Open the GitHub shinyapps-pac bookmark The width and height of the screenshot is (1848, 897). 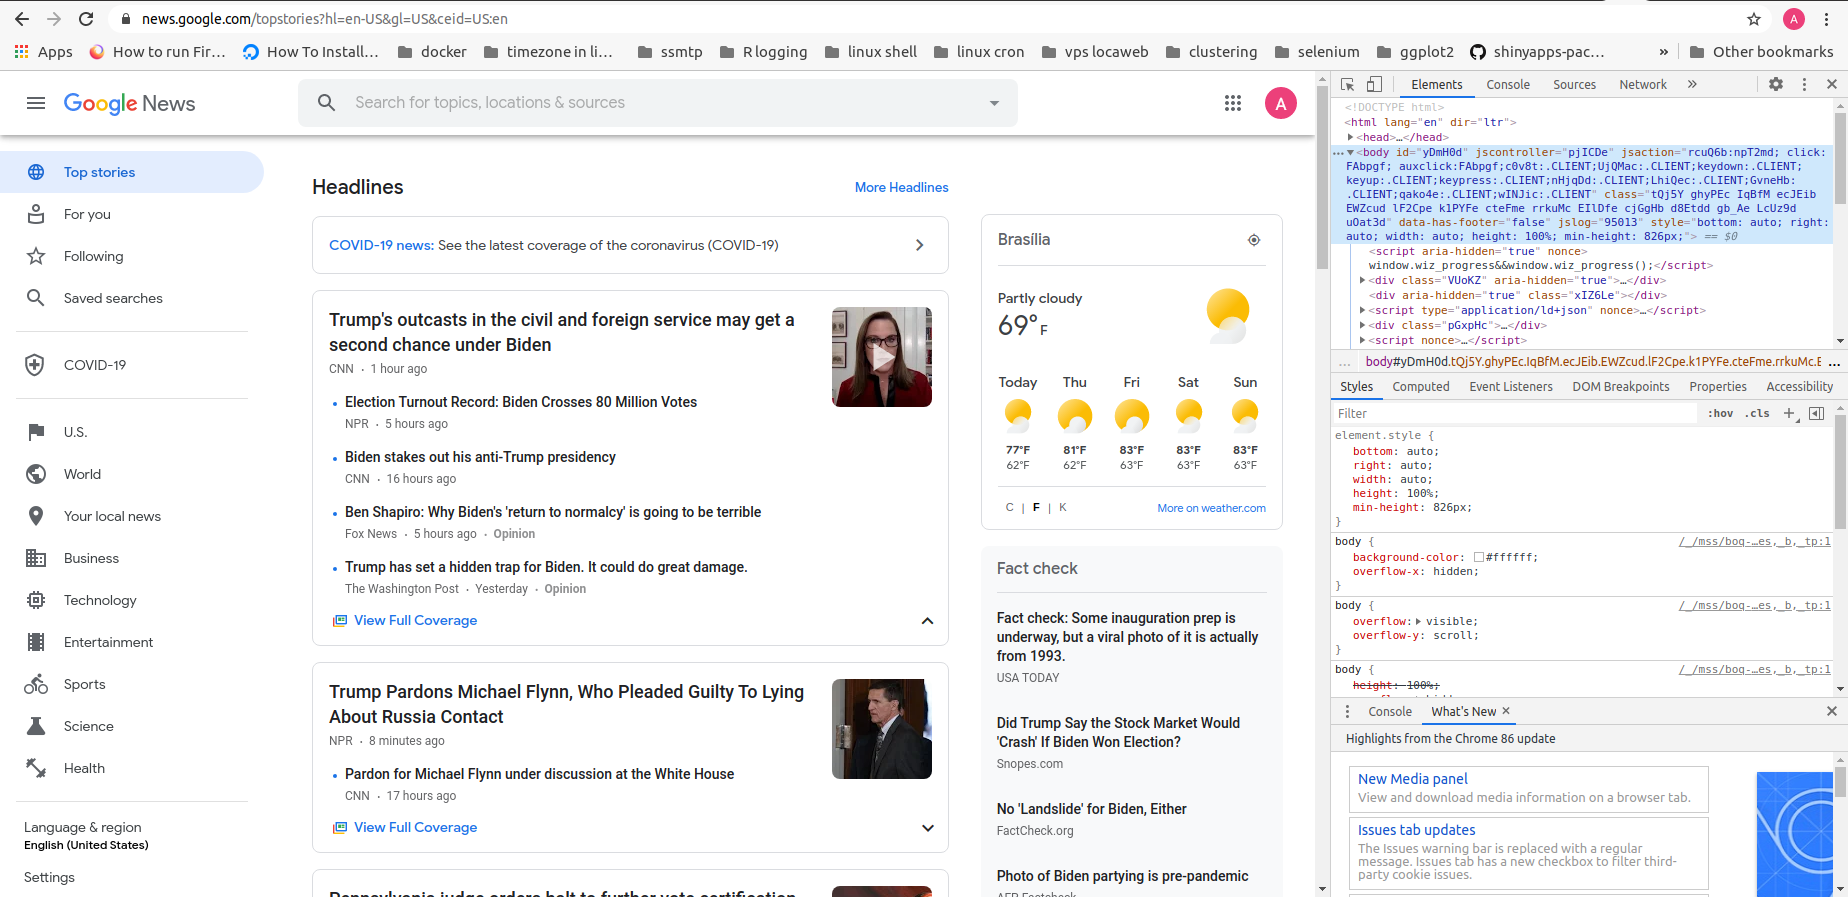pyautogui.click(x=1537, y=52)
